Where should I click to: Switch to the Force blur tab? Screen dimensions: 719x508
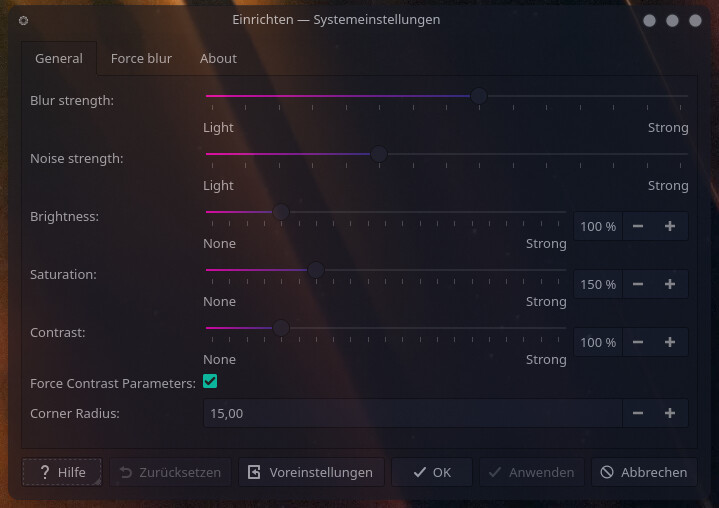pos(141,58)
